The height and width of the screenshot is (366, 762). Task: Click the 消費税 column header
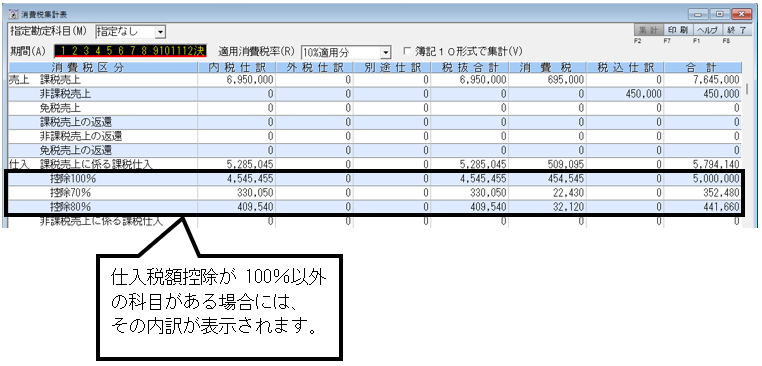click(548, 68)
